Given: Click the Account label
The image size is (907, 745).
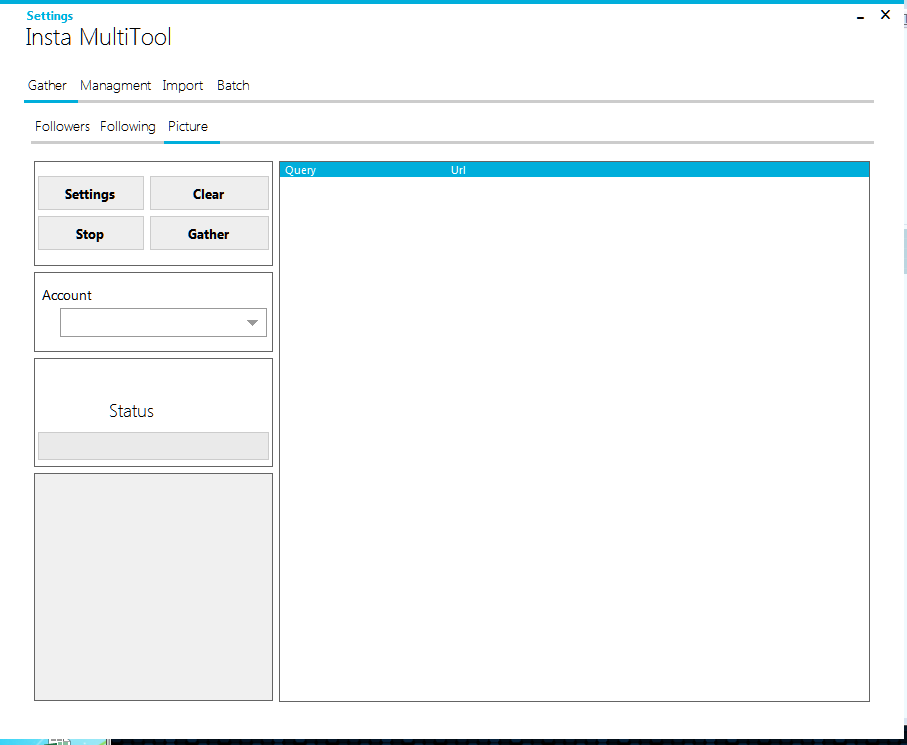Looking at the screenshot, I should 67,295.
